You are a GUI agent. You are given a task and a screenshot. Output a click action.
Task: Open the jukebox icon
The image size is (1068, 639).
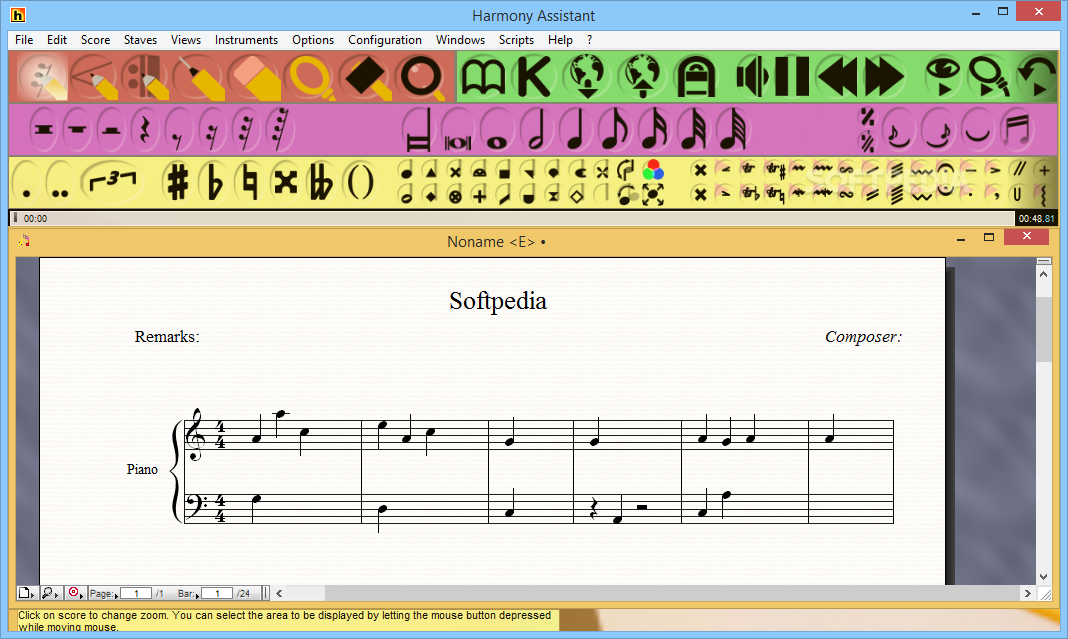(695, 76)
